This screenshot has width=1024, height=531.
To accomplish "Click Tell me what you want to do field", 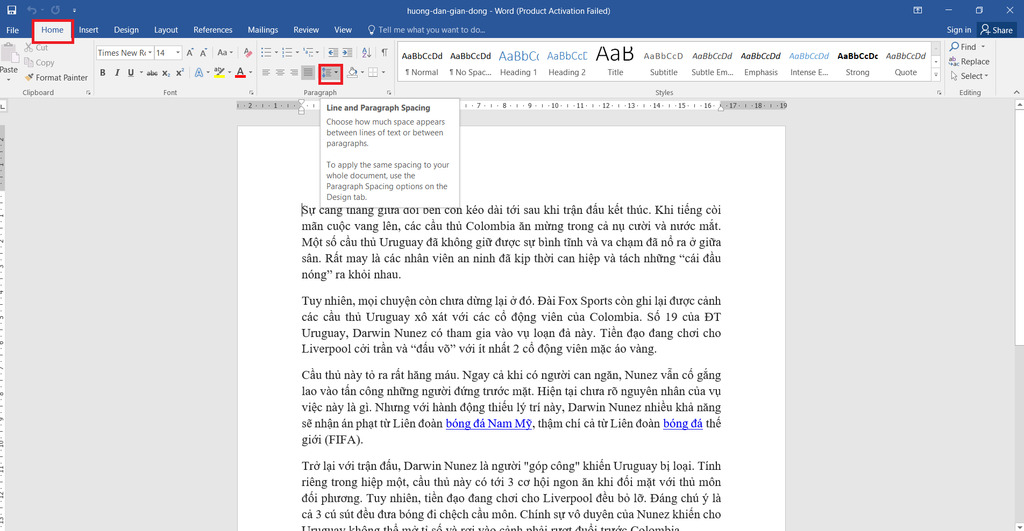I will (x=427, y=30).
